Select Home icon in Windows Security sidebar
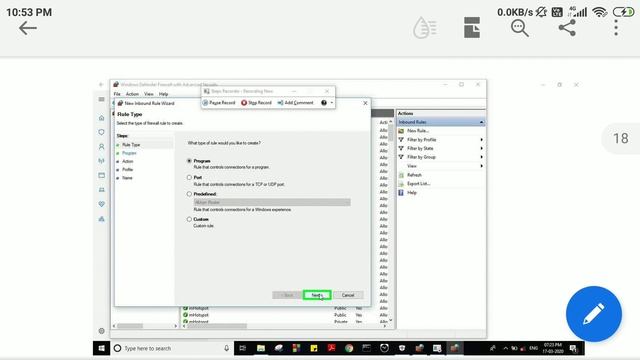 click(x=102, y=118)
